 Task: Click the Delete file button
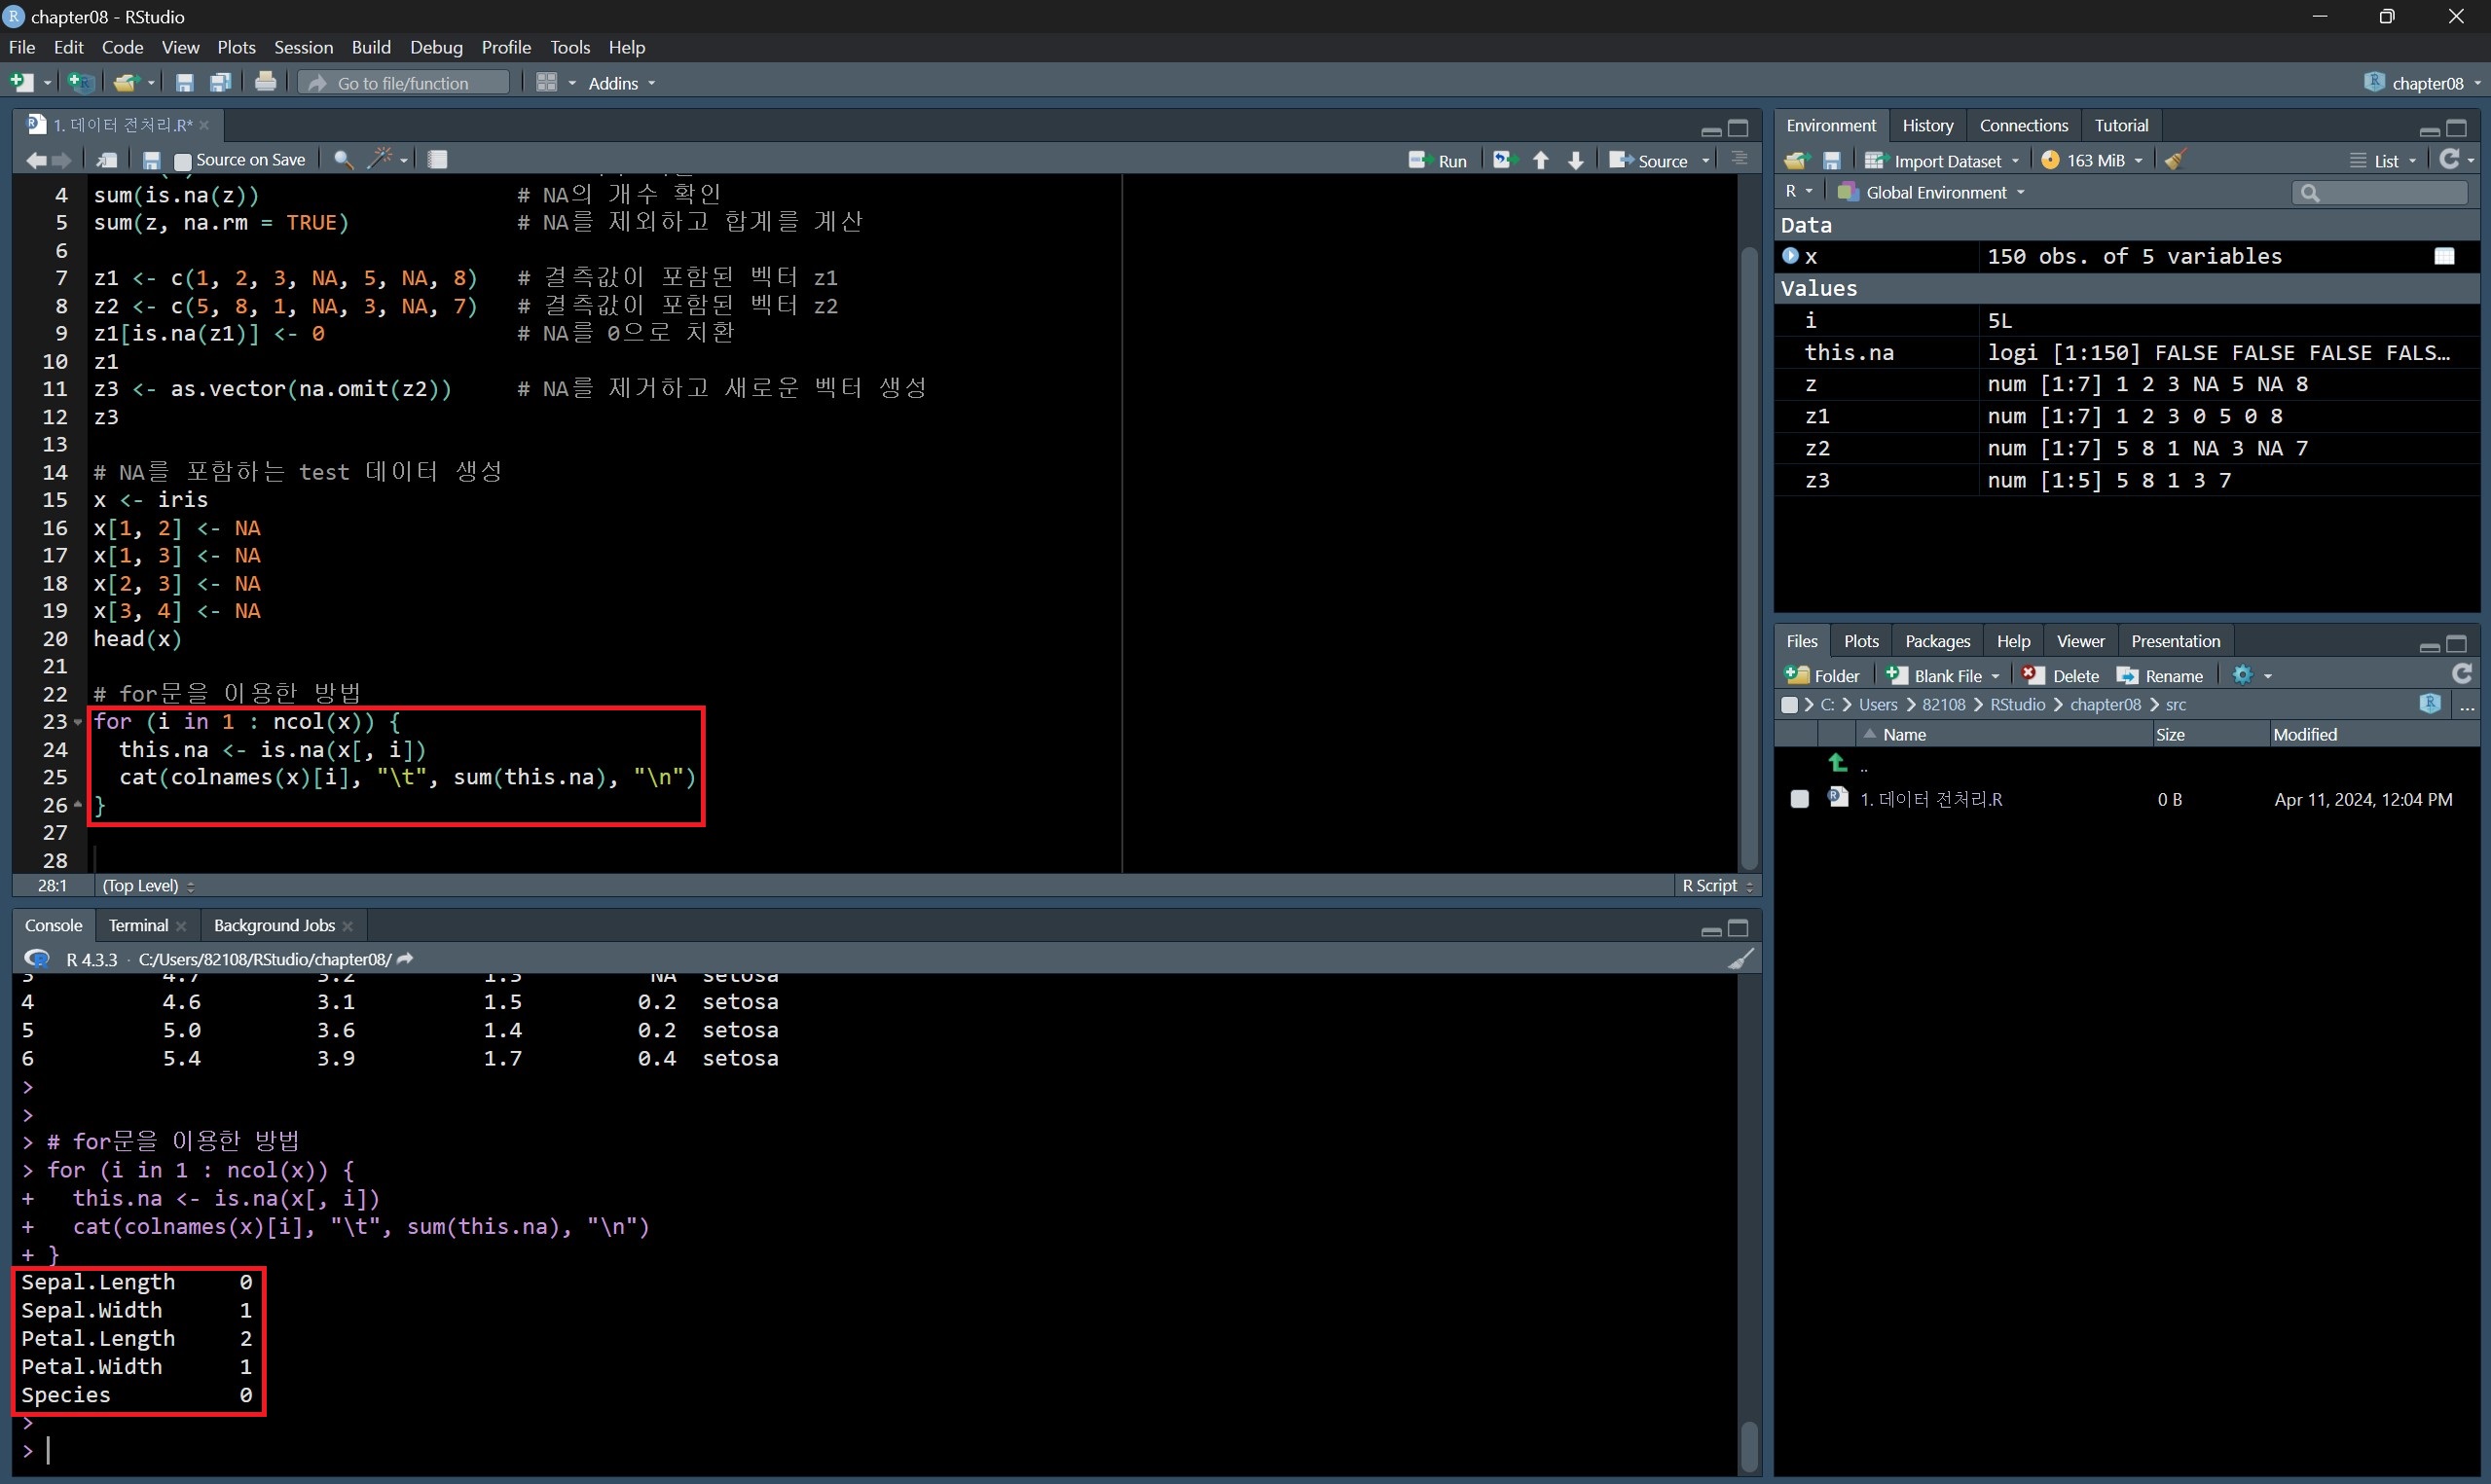click(x=2061, y=675)
